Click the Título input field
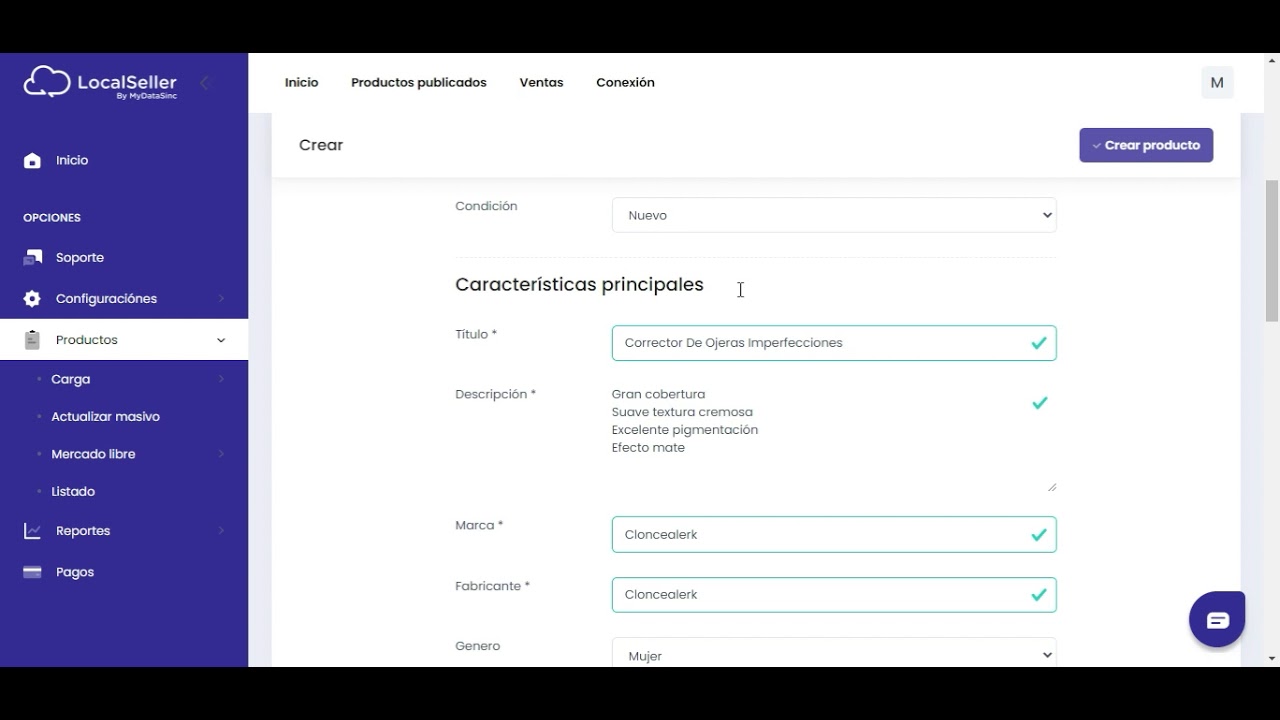This screenshot has width=1280, height=720. (x=834, y=343)
